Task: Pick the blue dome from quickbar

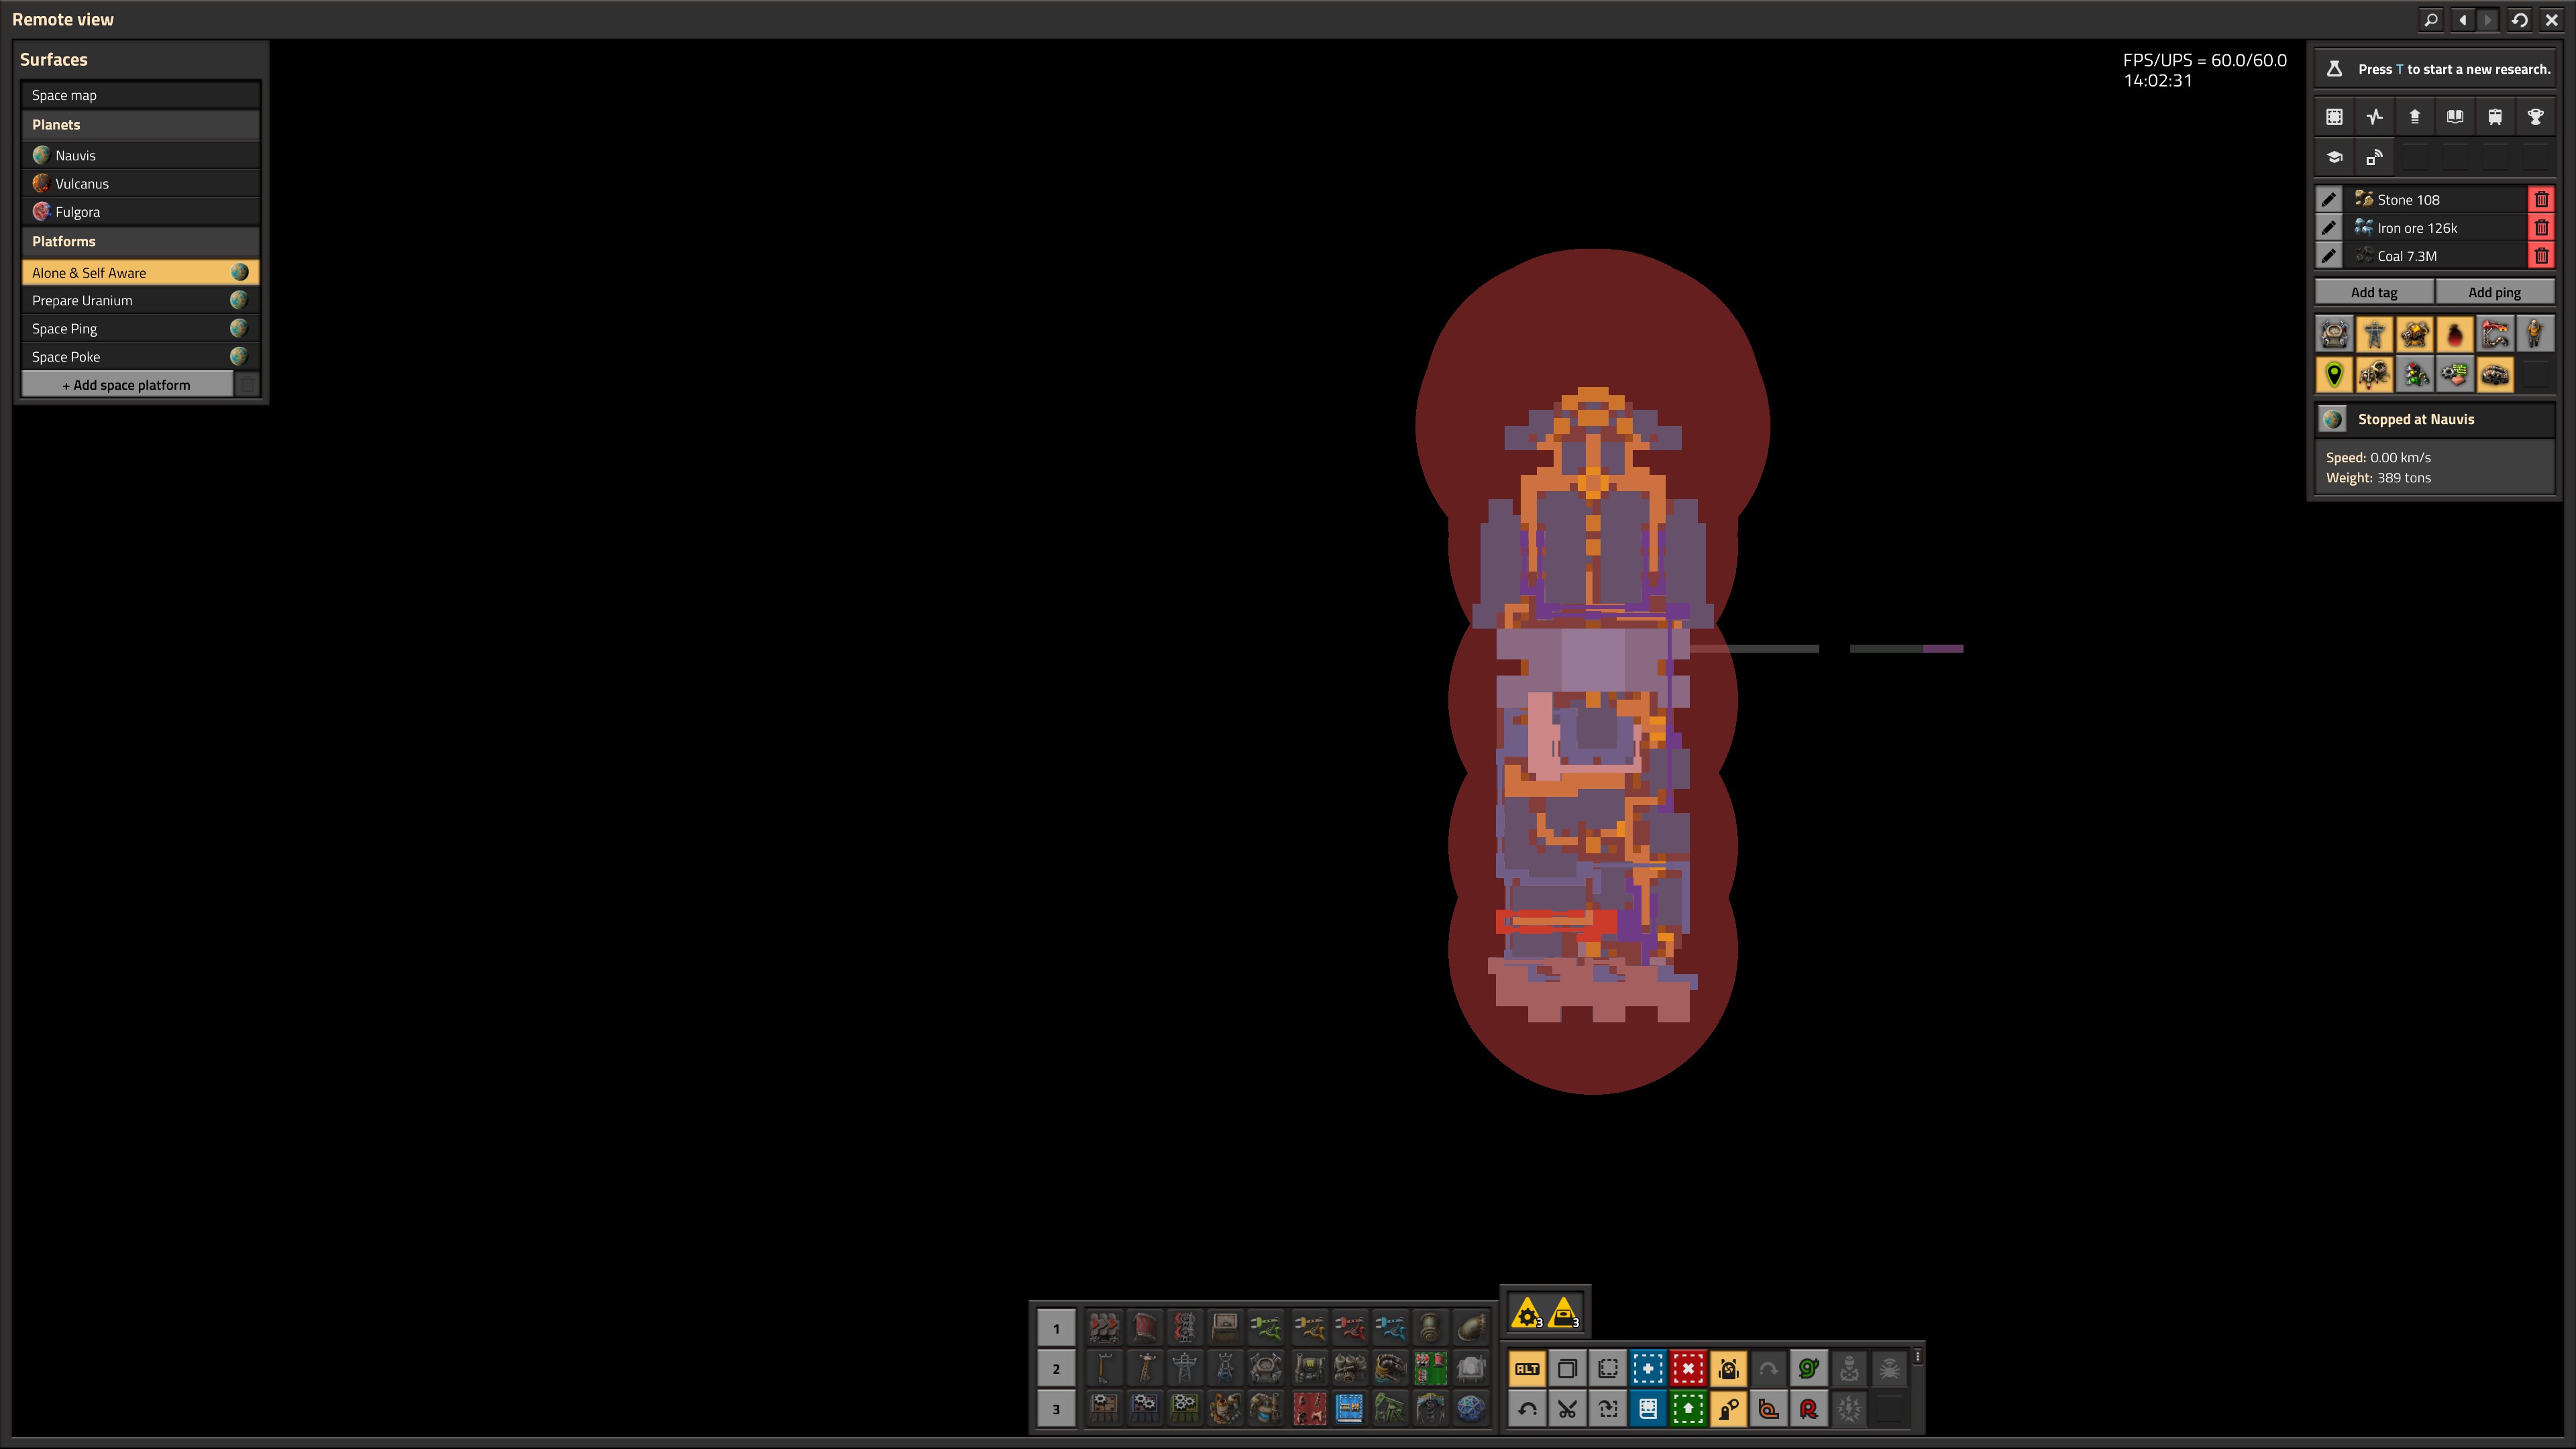Action: click(1471, 1409)
